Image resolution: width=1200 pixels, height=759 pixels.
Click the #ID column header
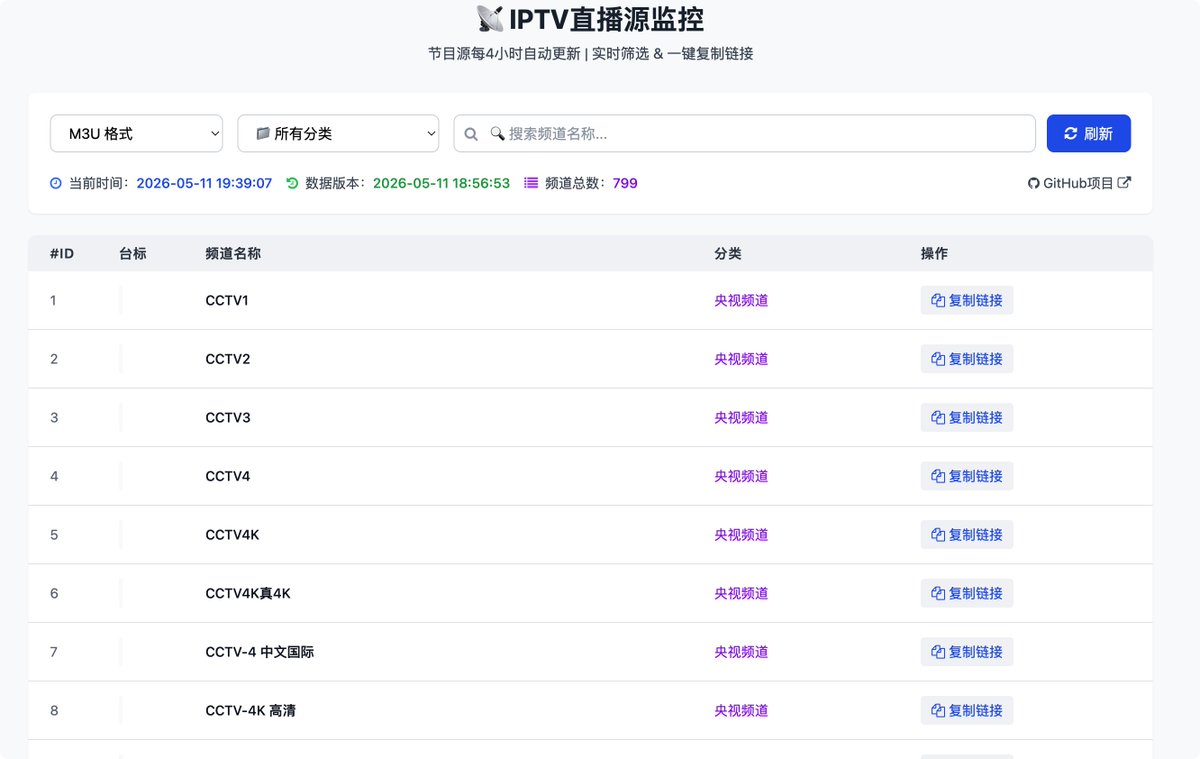point(62,254)
